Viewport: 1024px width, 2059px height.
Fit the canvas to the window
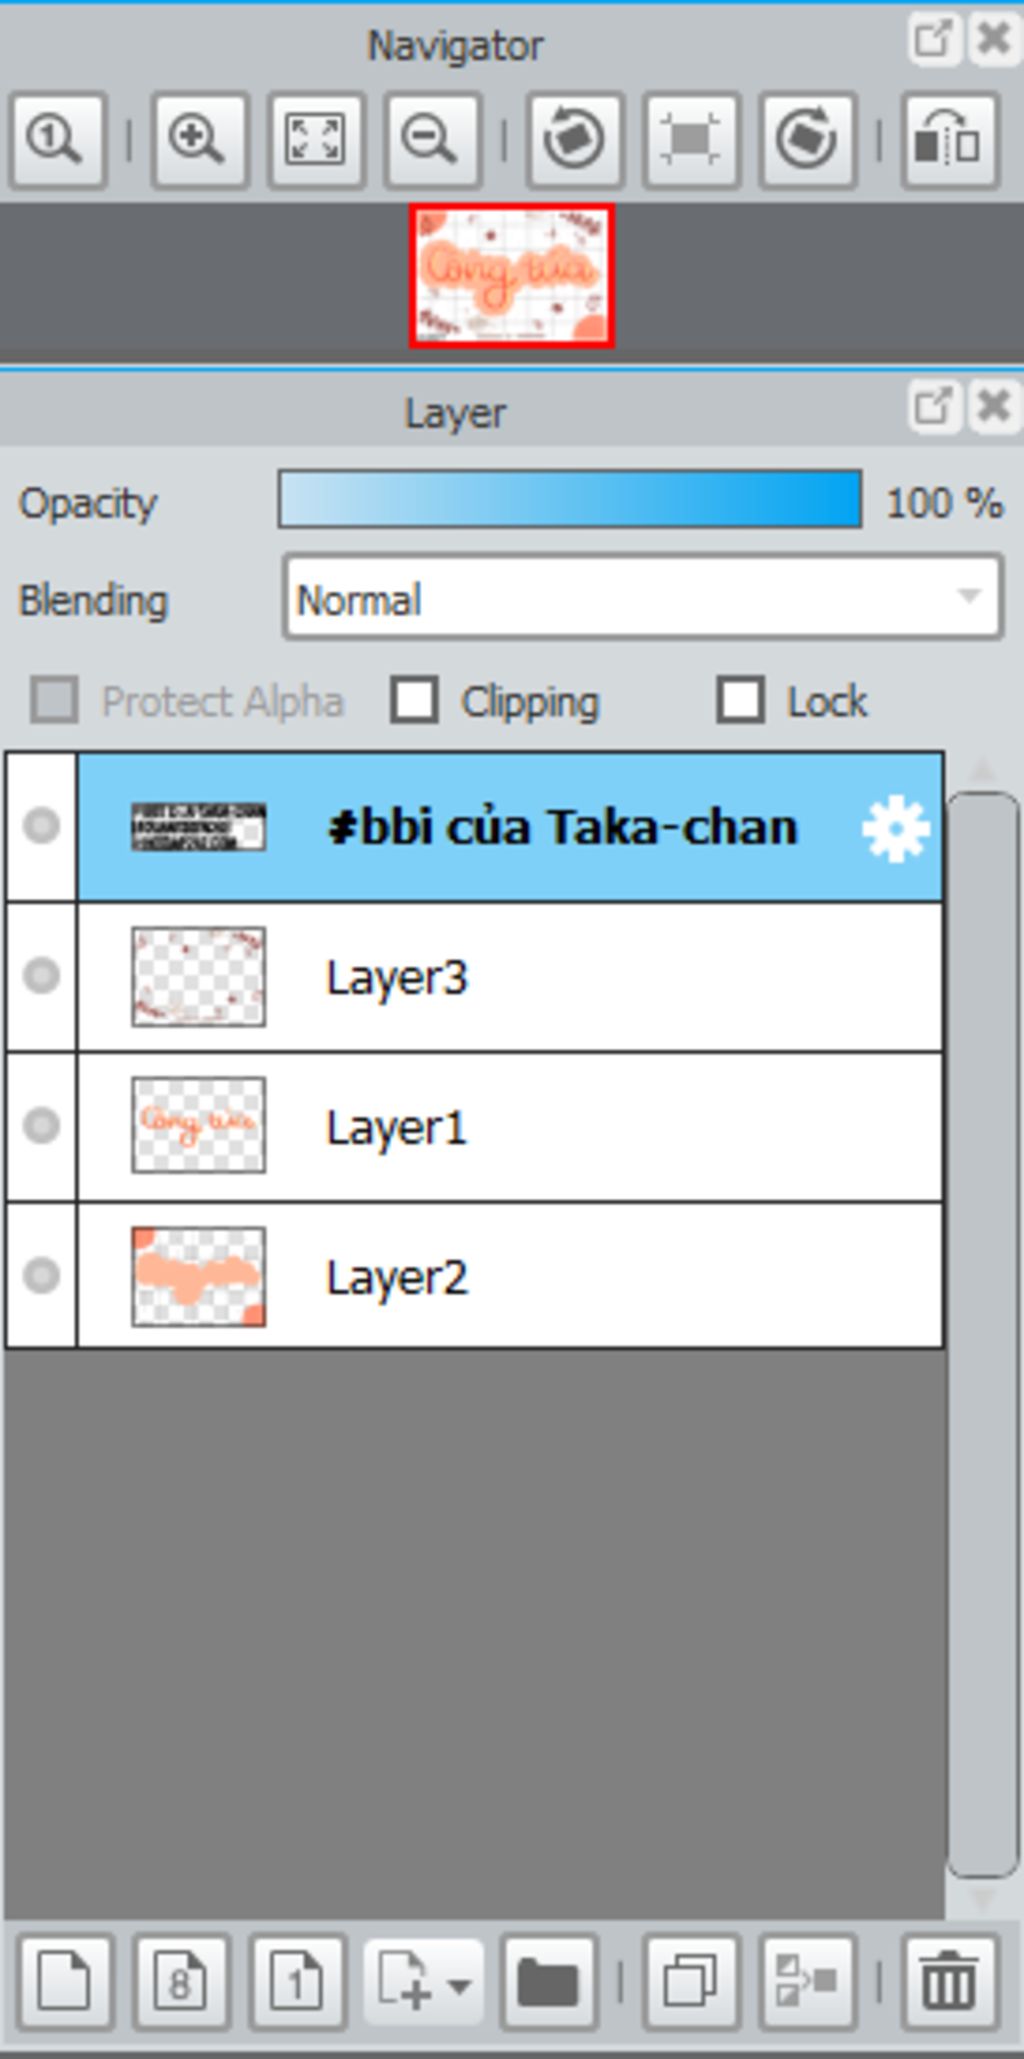tap(315, 139)
